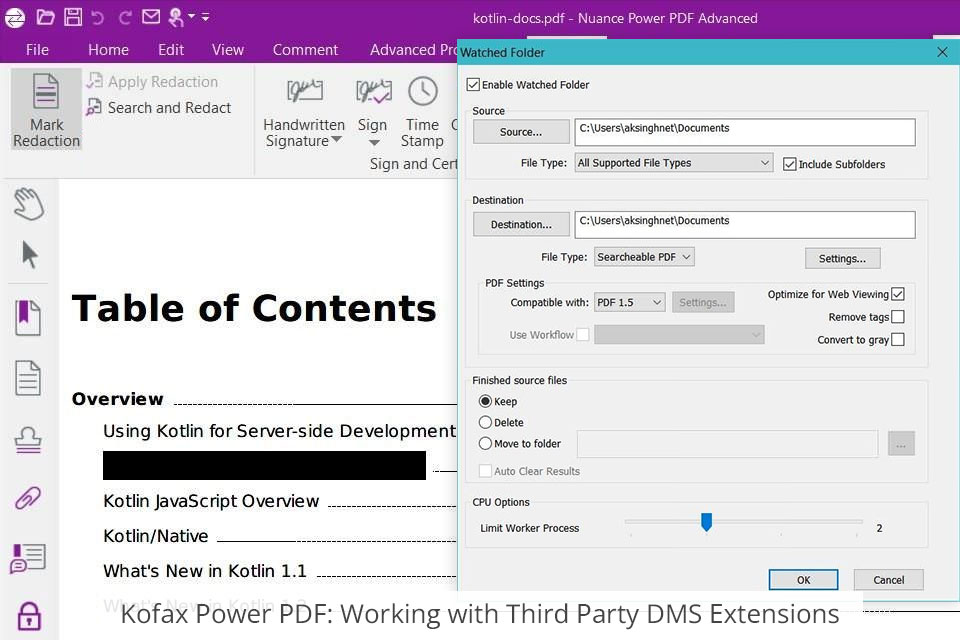Image resolution: width=960 pixels, height=640 pixels.
Task: Open Search and Redact
Action: (x=159, y=108)
